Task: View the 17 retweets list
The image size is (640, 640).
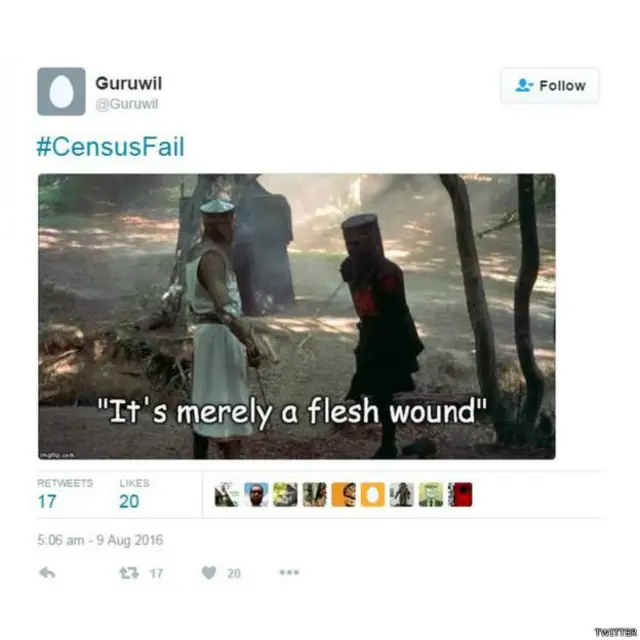Action: point(65,494)
